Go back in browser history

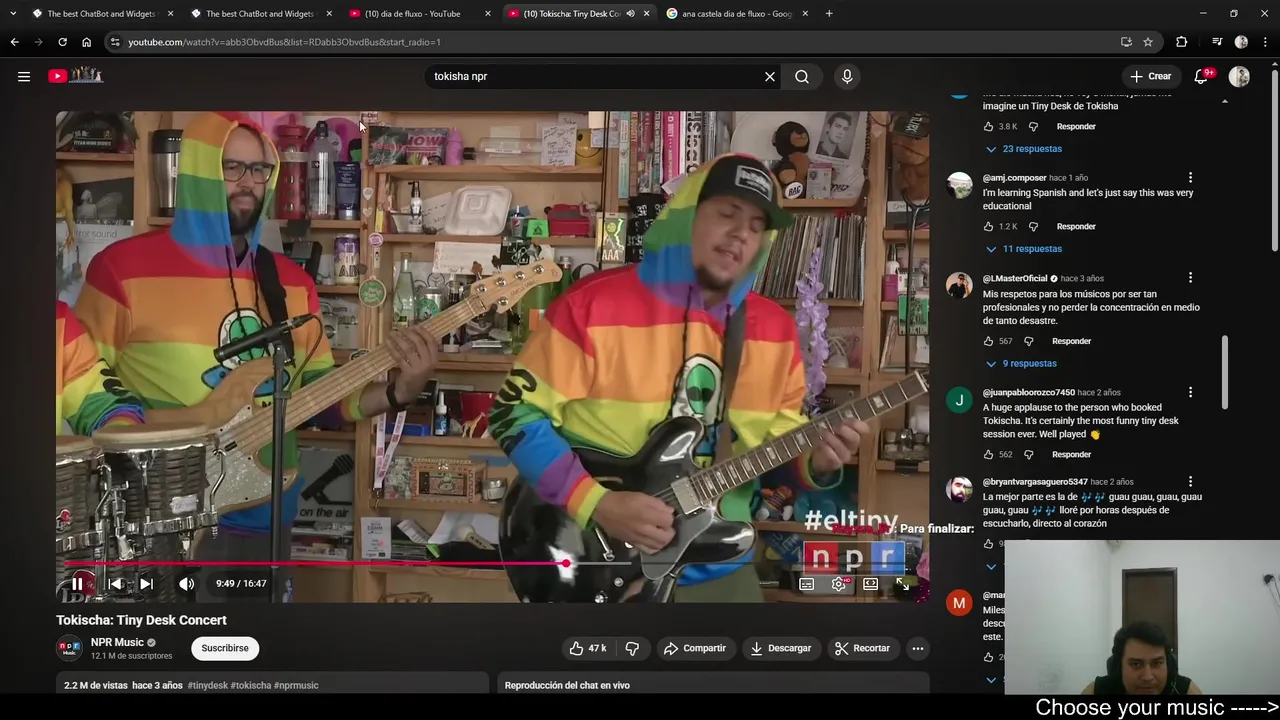pyautogui.click(x=14, y=42)
